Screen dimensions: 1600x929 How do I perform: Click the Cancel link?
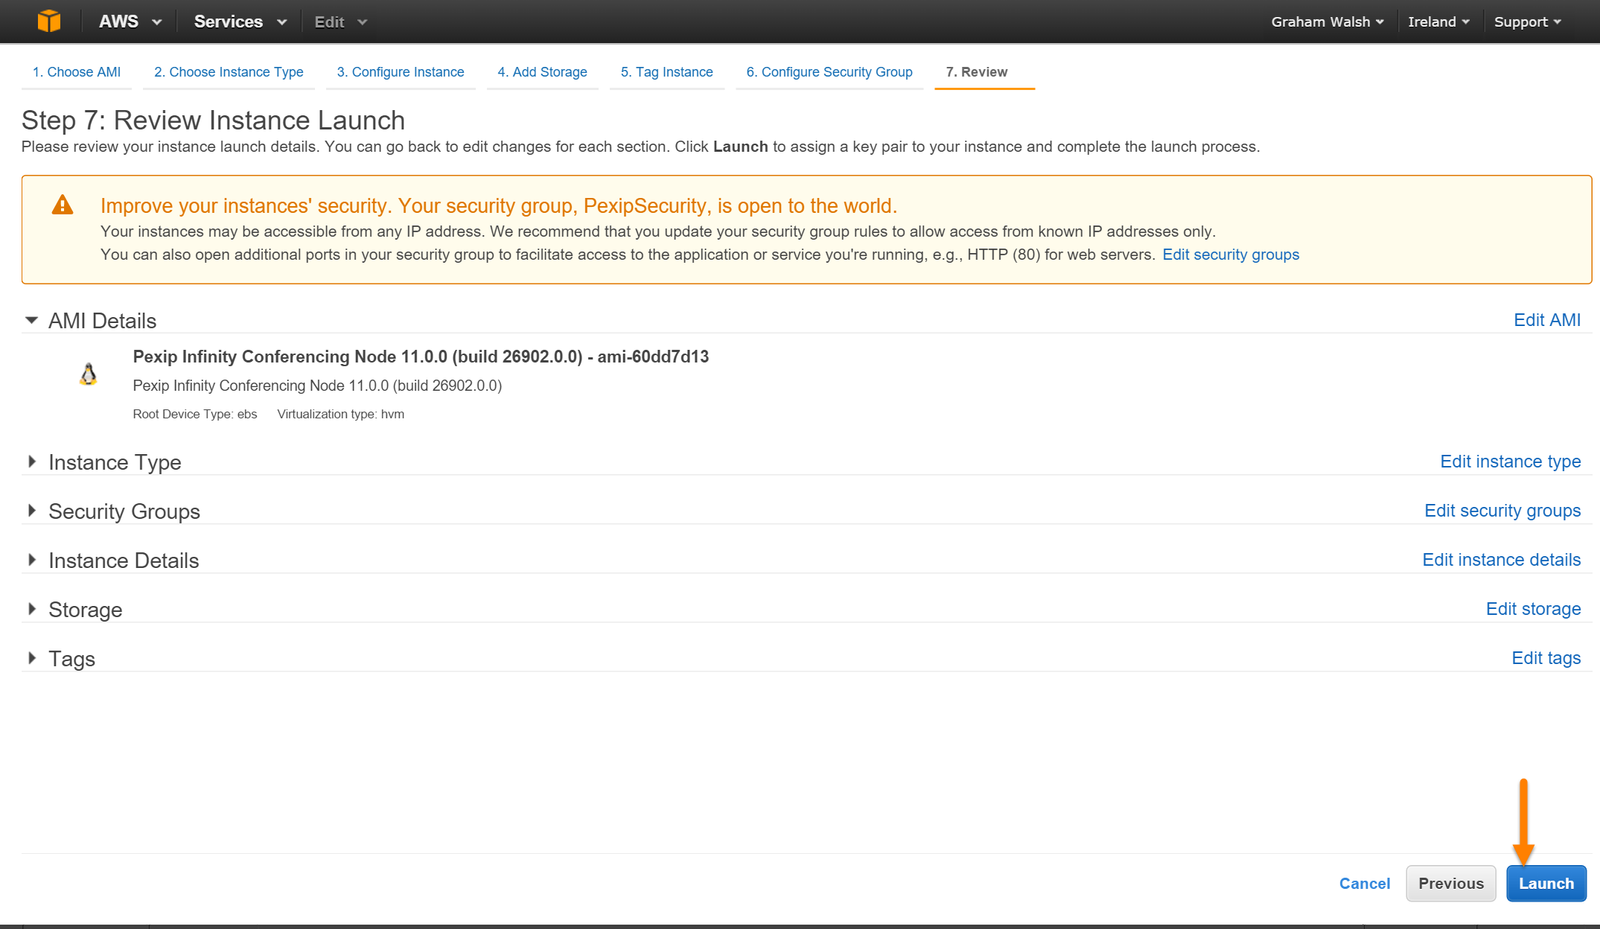pyautogui.click(x=1364, y=884)
